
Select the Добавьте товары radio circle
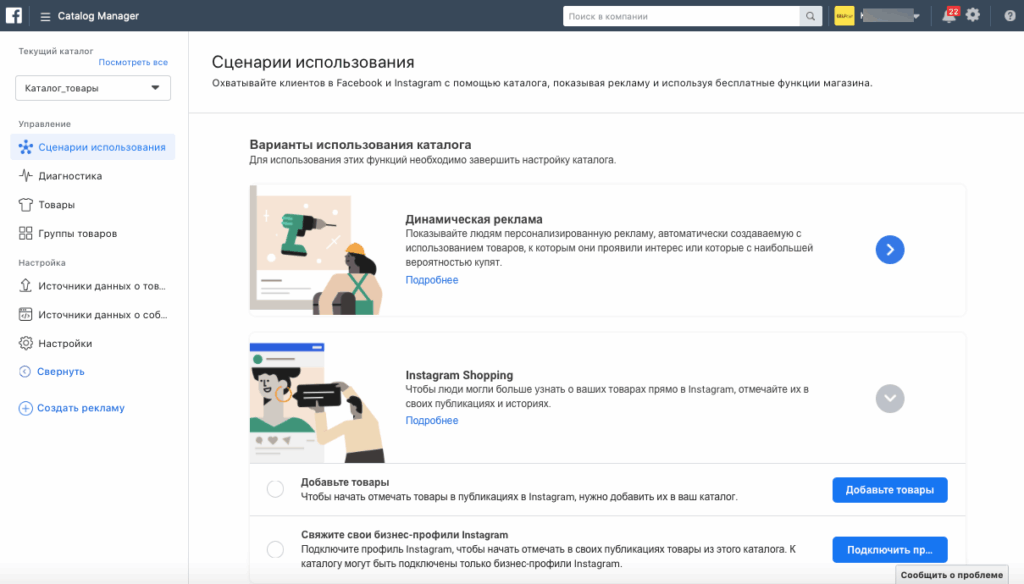(276, 489)
